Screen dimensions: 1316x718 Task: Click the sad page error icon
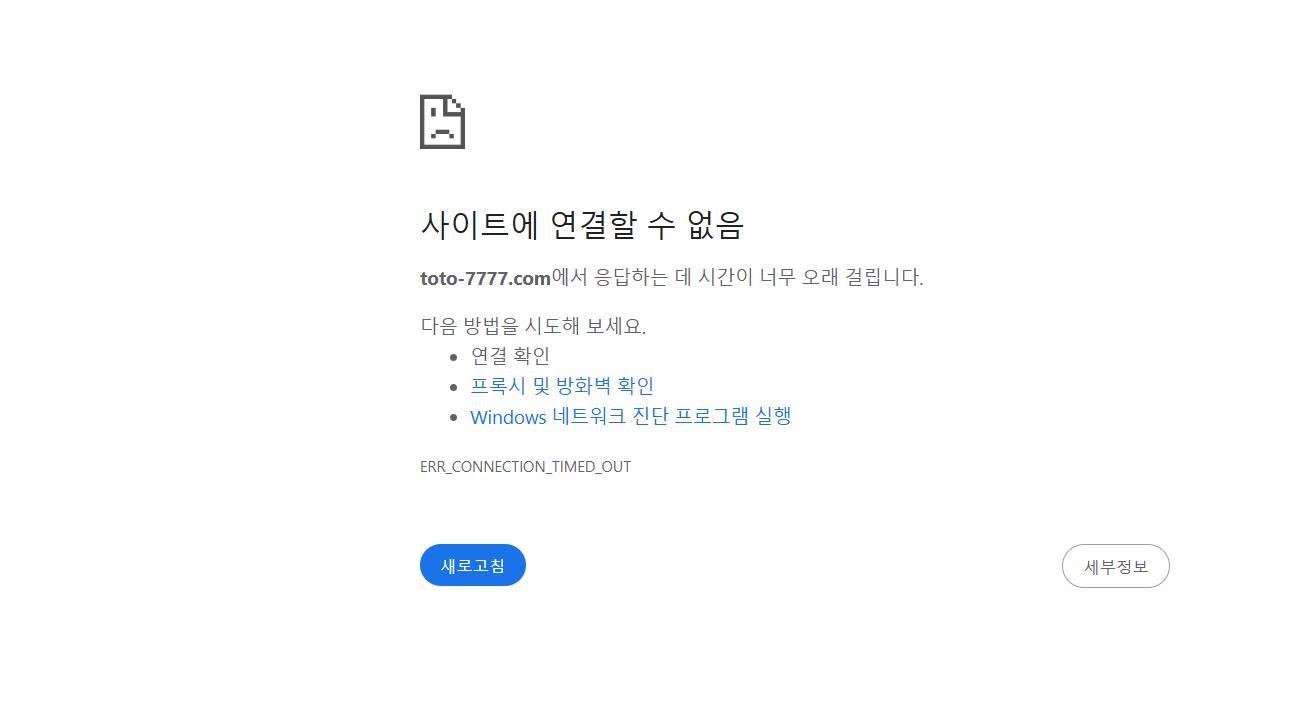[442, 122]
